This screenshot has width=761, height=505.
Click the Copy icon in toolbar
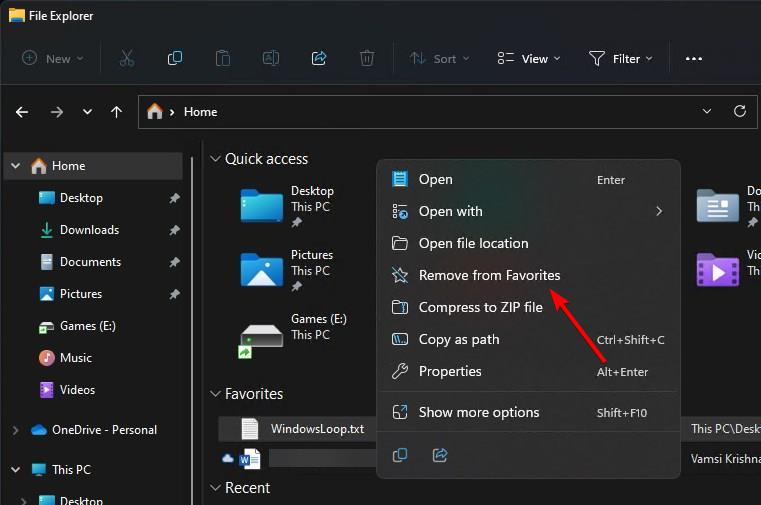pyautogui.click(x=175, y=58)
